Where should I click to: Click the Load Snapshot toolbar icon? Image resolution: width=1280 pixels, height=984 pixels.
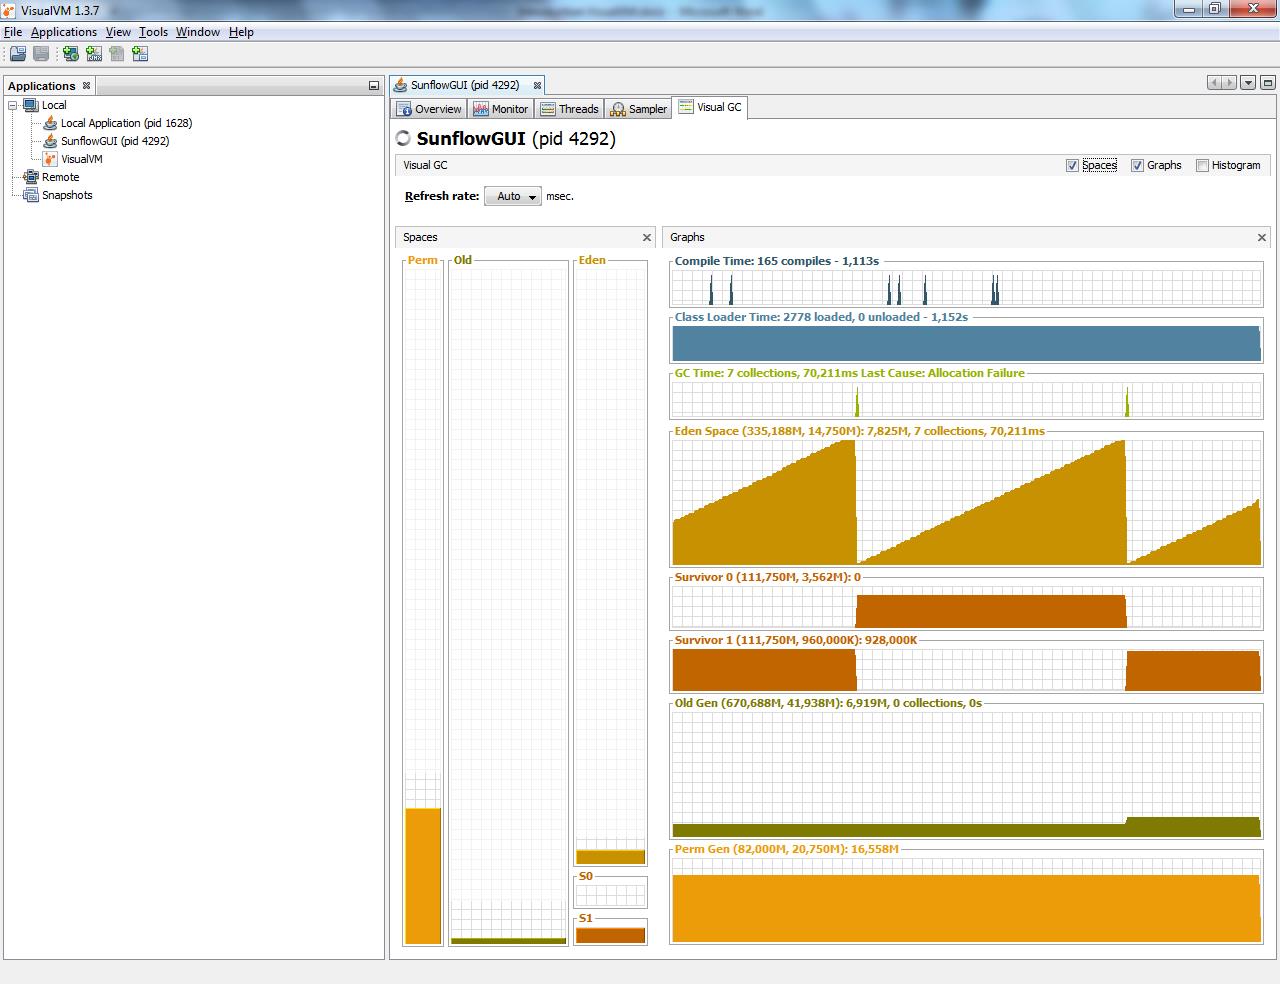tap(18, 54)
